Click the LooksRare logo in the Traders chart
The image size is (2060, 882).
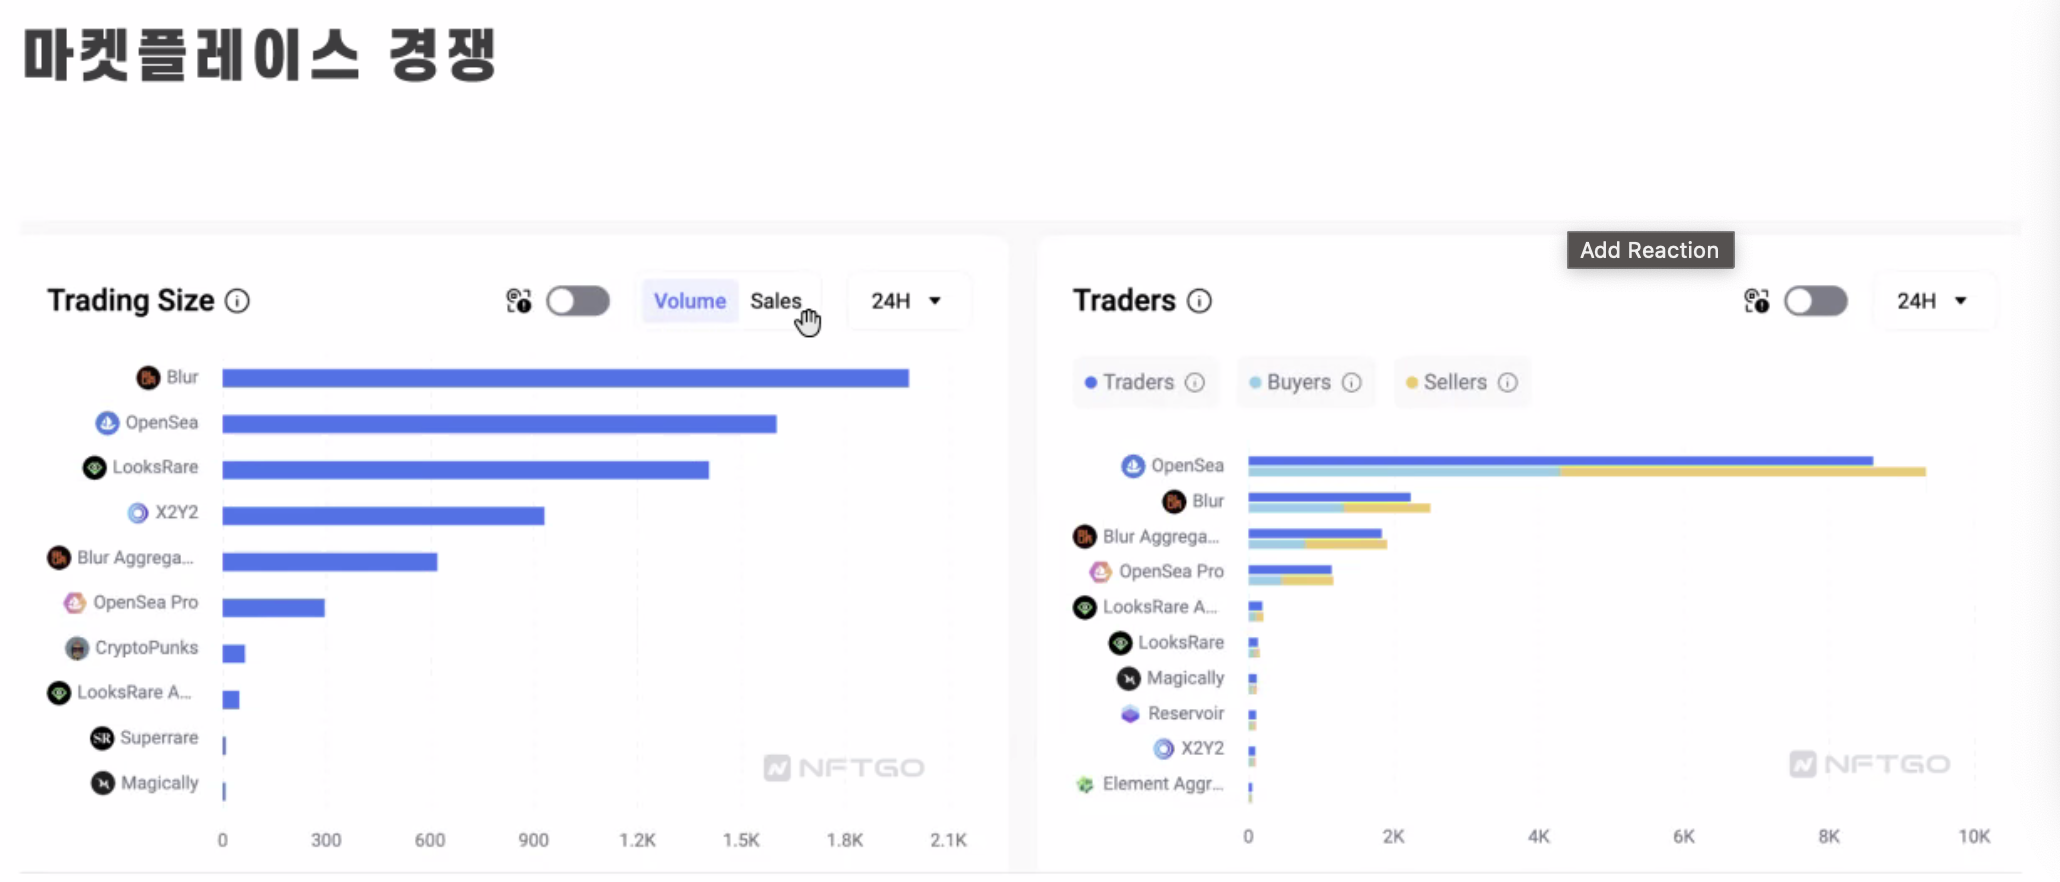coord(1120,643)
